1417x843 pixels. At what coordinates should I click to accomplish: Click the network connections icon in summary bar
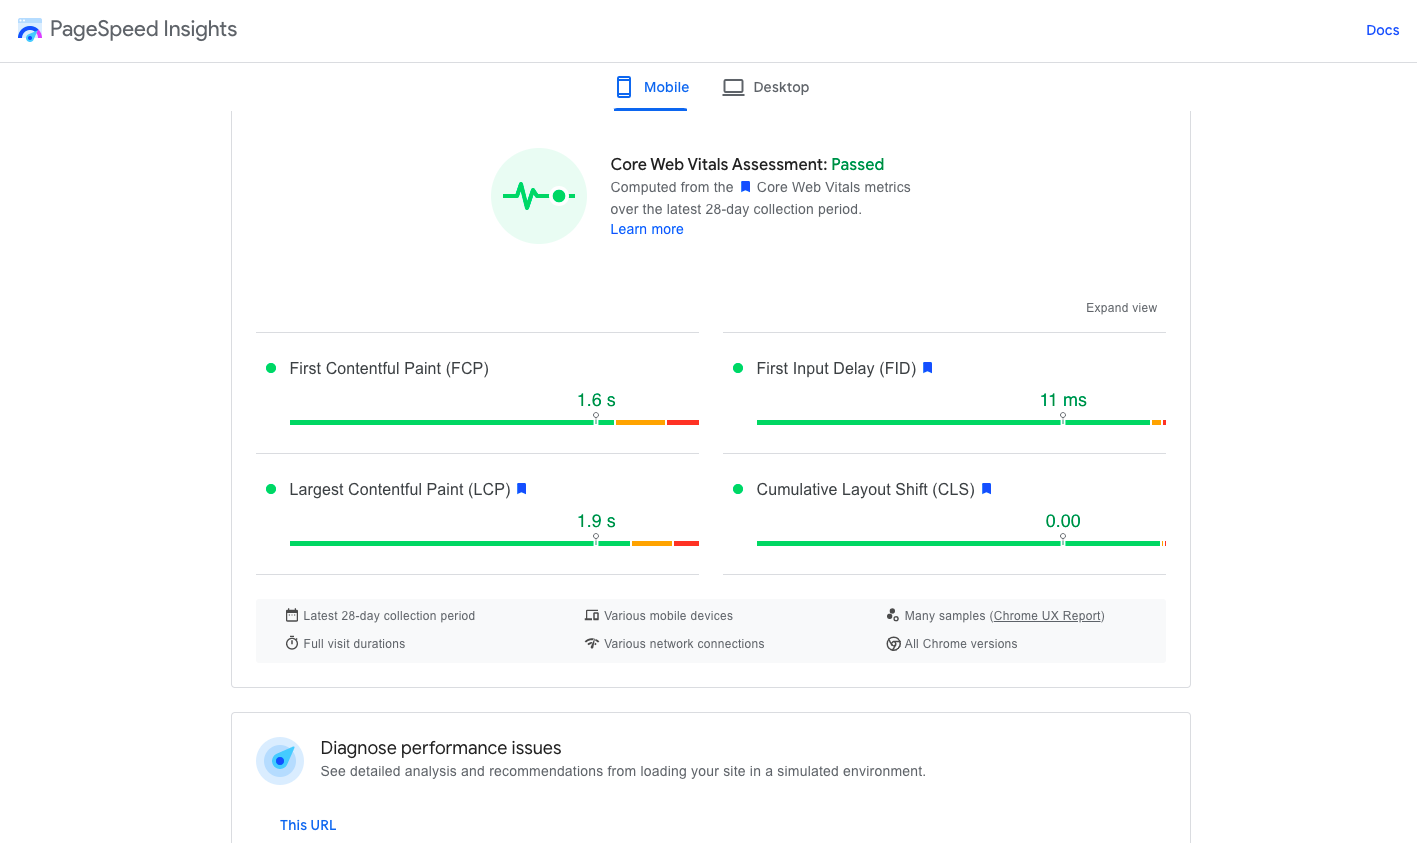(x=592, y=643)
